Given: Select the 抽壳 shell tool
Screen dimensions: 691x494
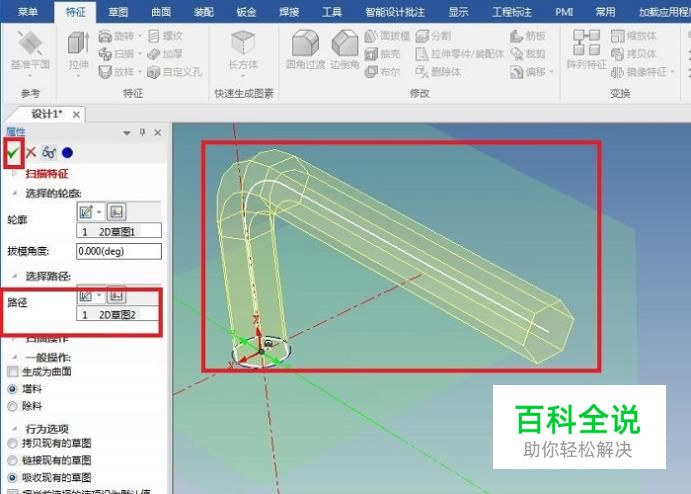Looking at the screenshot, I should pos(383,54).
